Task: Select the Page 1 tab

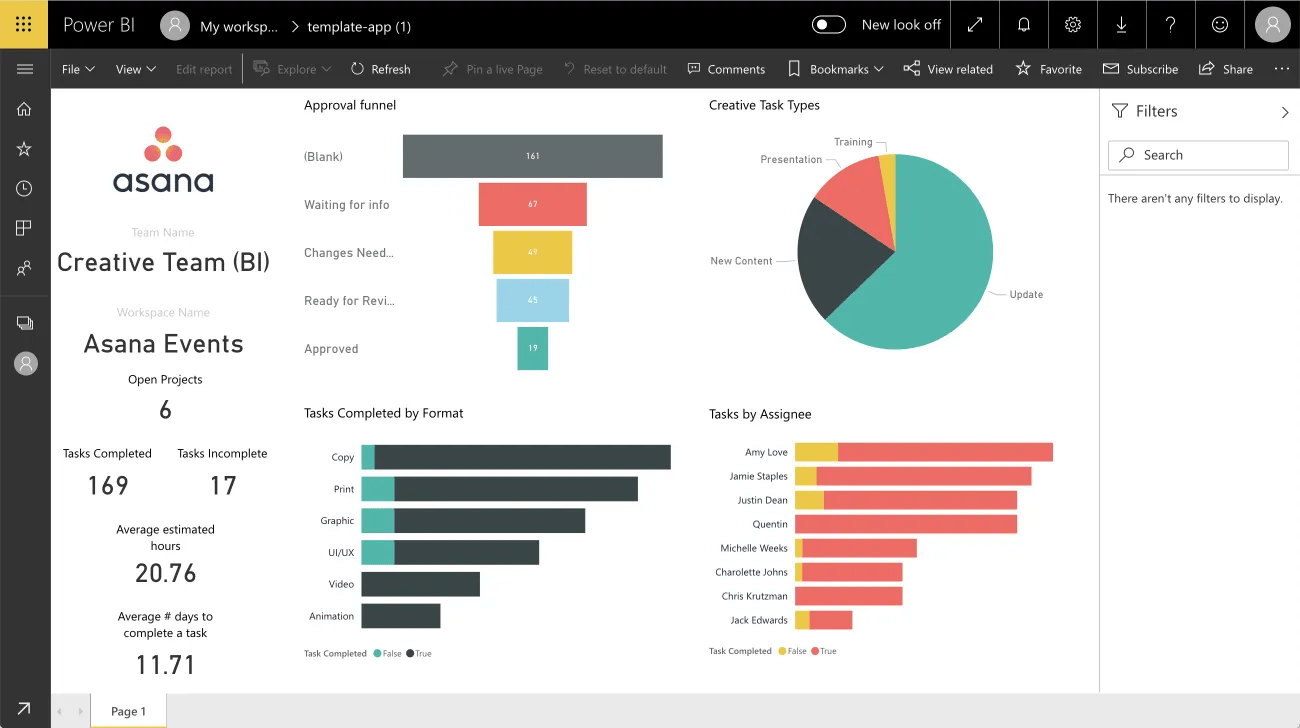Action: pyautogui.click(x=128, y=711)
